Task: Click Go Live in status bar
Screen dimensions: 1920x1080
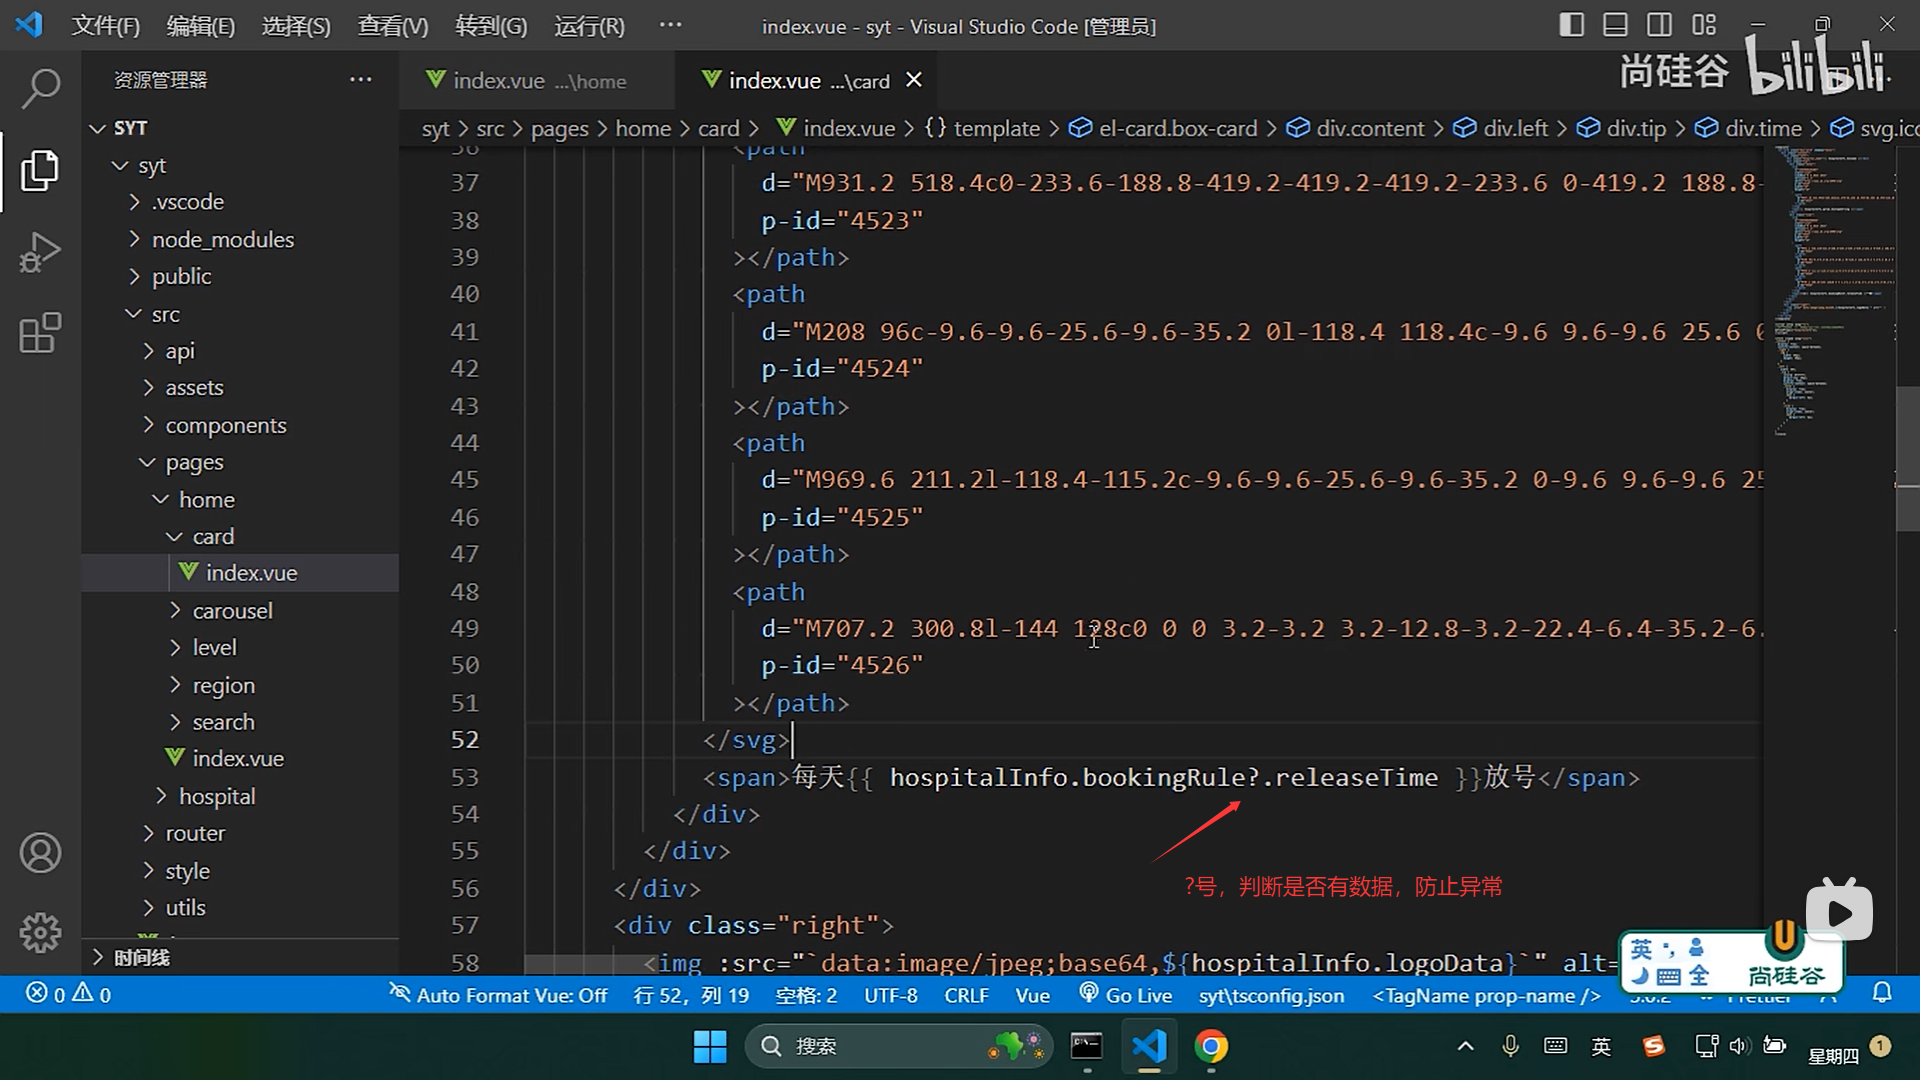Action: pyautogui.click(x=1126, y=995)
